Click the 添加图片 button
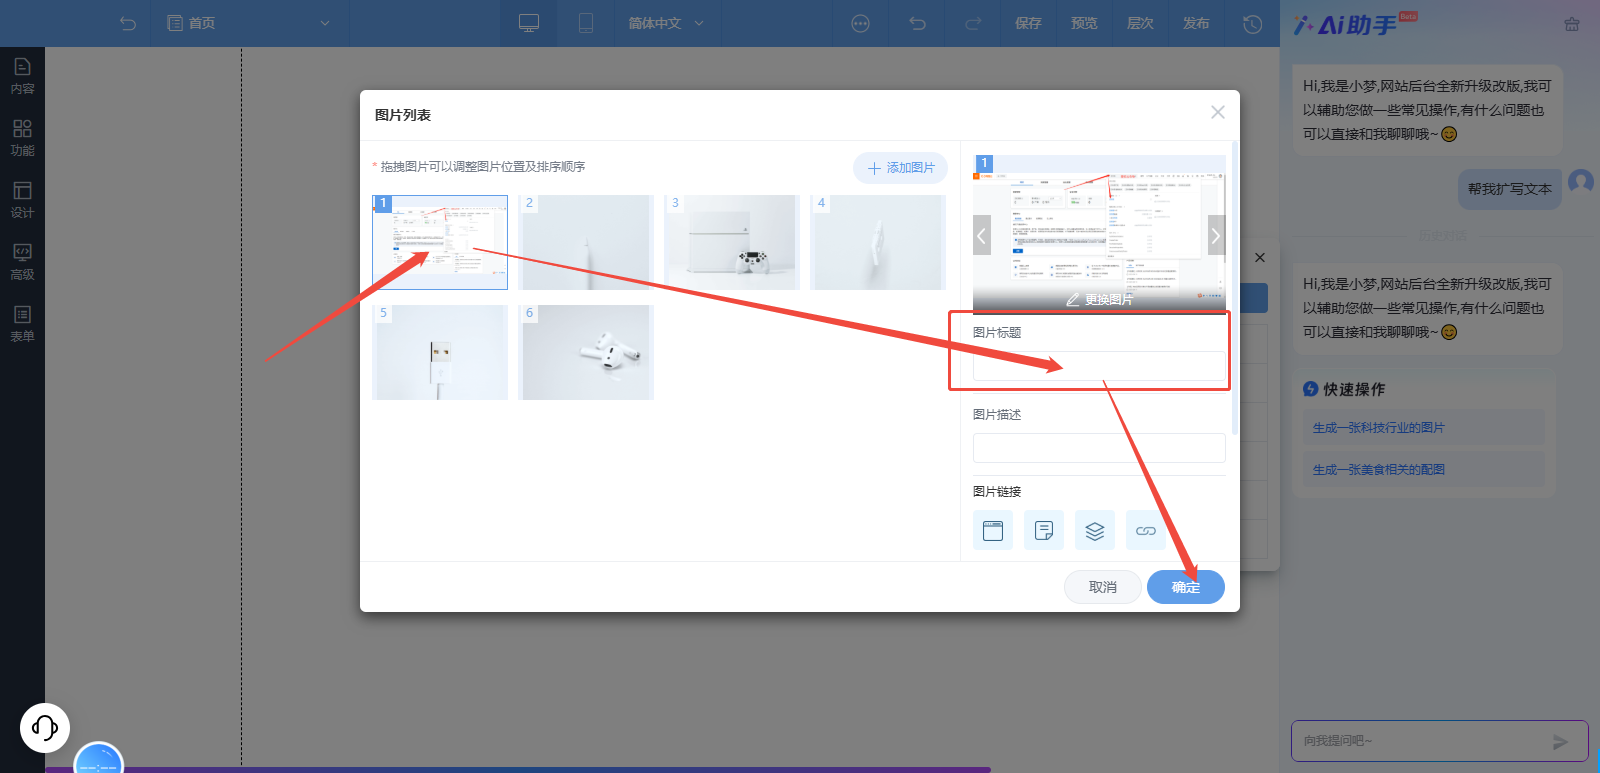Viewport: 1600px width, 773px height. (900, 168)
